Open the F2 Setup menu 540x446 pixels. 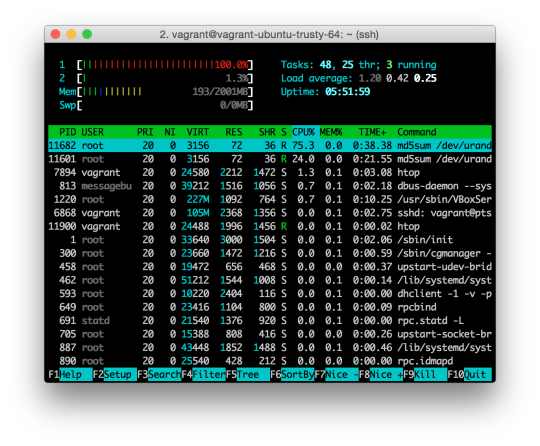tap(115, 374)
